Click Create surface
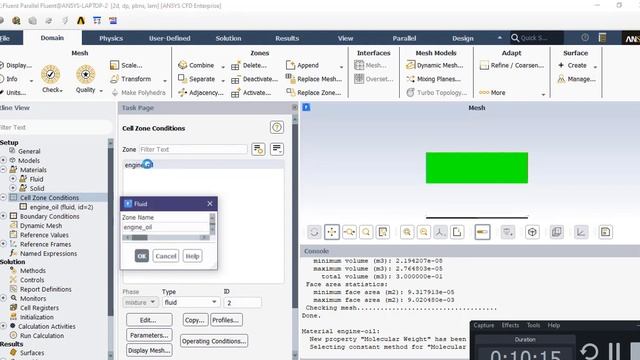 [x=572, y=65]
